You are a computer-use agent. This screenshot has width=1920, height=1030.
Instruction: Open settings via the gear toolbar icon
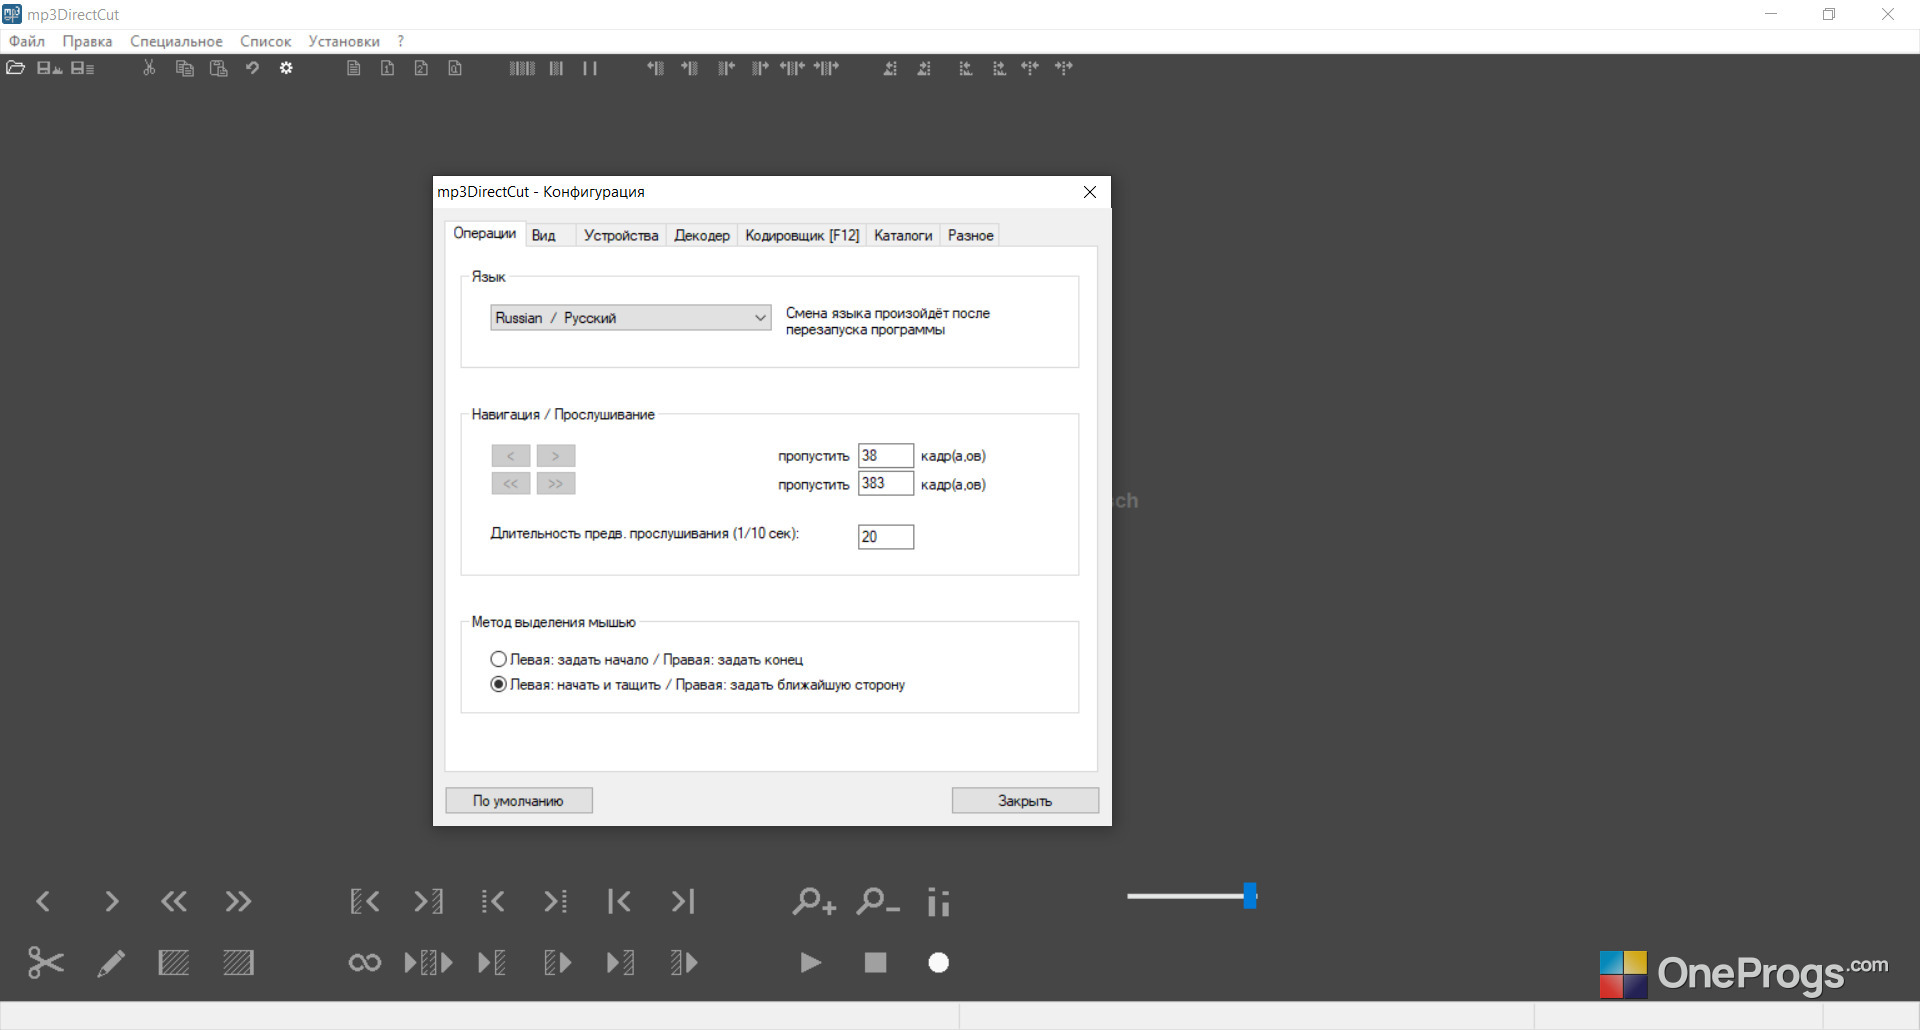click(x=286, y=68)
